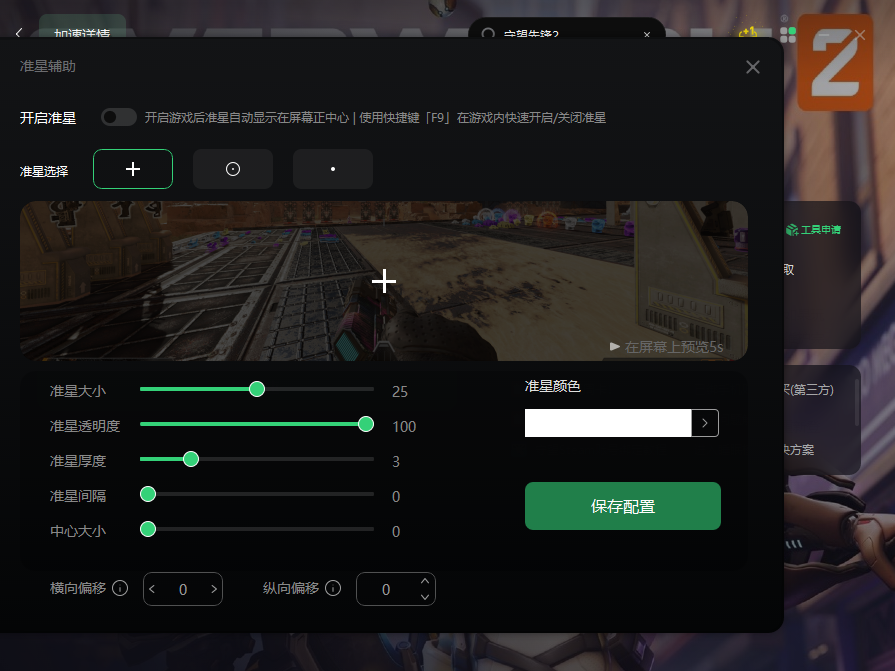Increase 横向偏移 with right arrow
895x671 pixels.
(214, 589)
